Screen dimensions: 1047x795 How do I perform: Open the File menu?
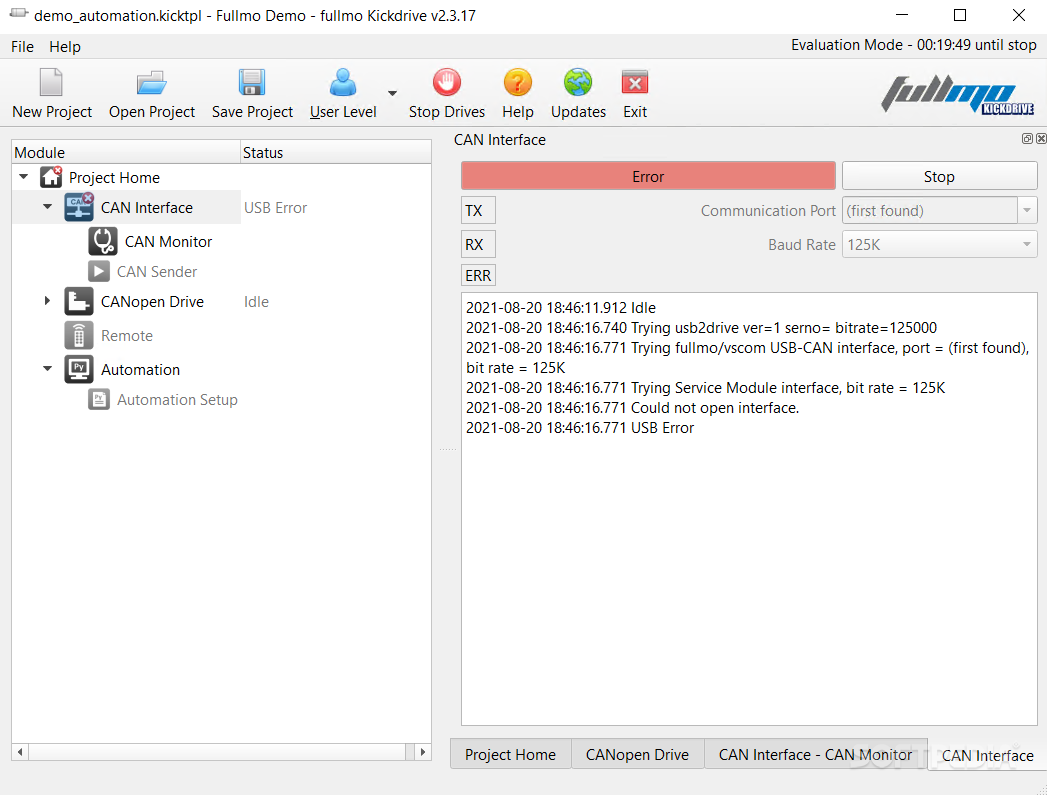(x=22, y=46)
